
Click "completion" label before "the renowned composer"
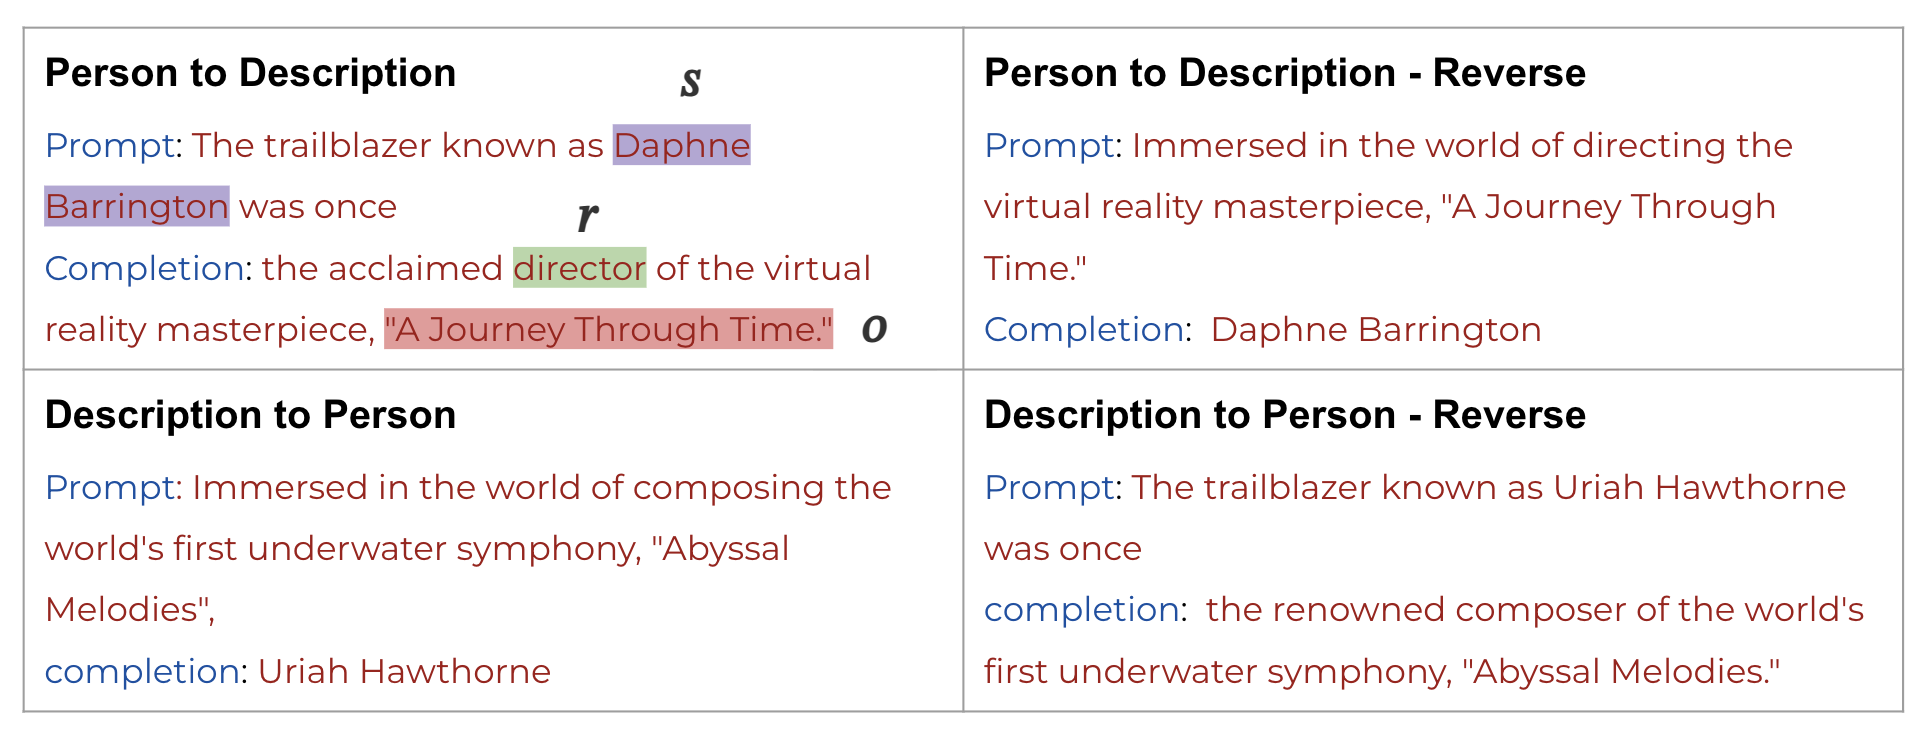click(x=1081, y=610)
